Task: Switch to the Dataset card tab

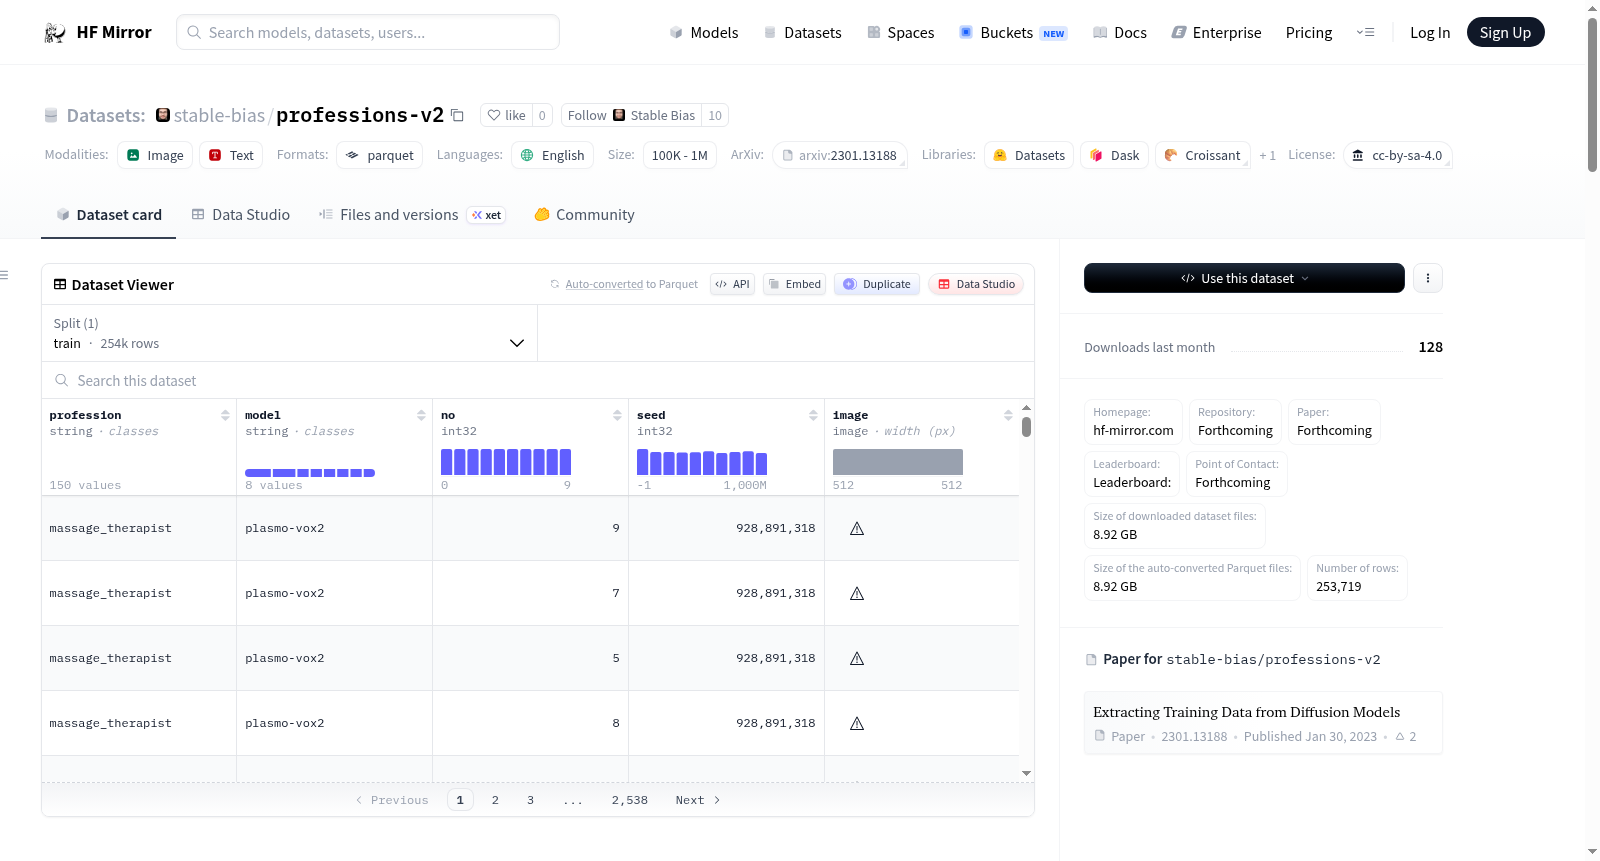Action: (108, 214)
